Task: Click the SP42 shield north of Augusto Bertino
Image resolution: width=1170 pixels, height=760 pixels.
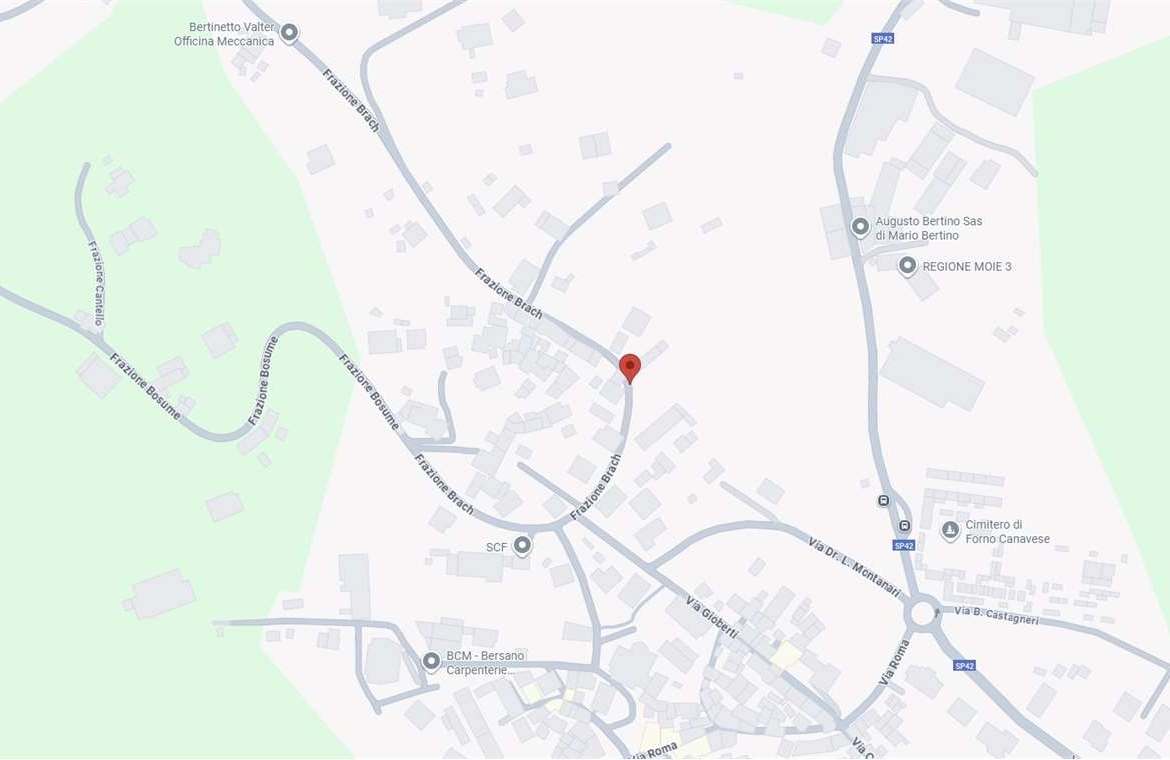Action: (883, 39)
